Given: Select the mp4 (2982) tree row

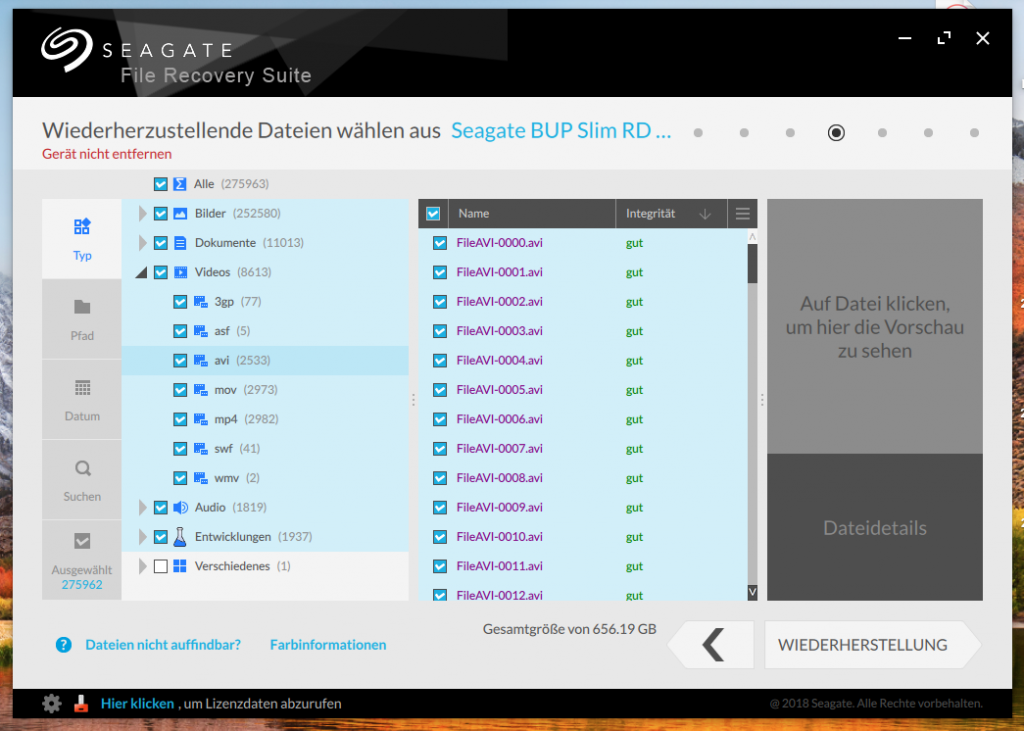Looking at the screenshot, I should coord(265,419).
